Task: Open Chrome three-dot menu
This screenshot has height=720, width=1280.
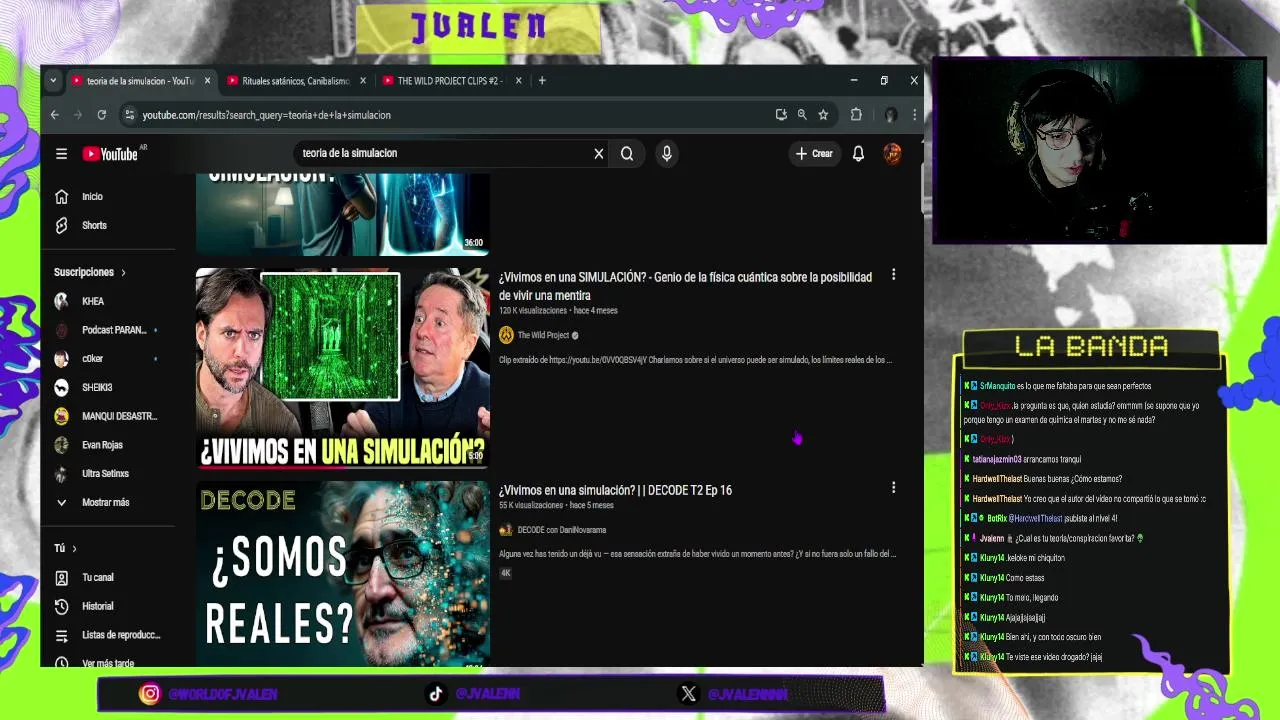Action: 914,115
